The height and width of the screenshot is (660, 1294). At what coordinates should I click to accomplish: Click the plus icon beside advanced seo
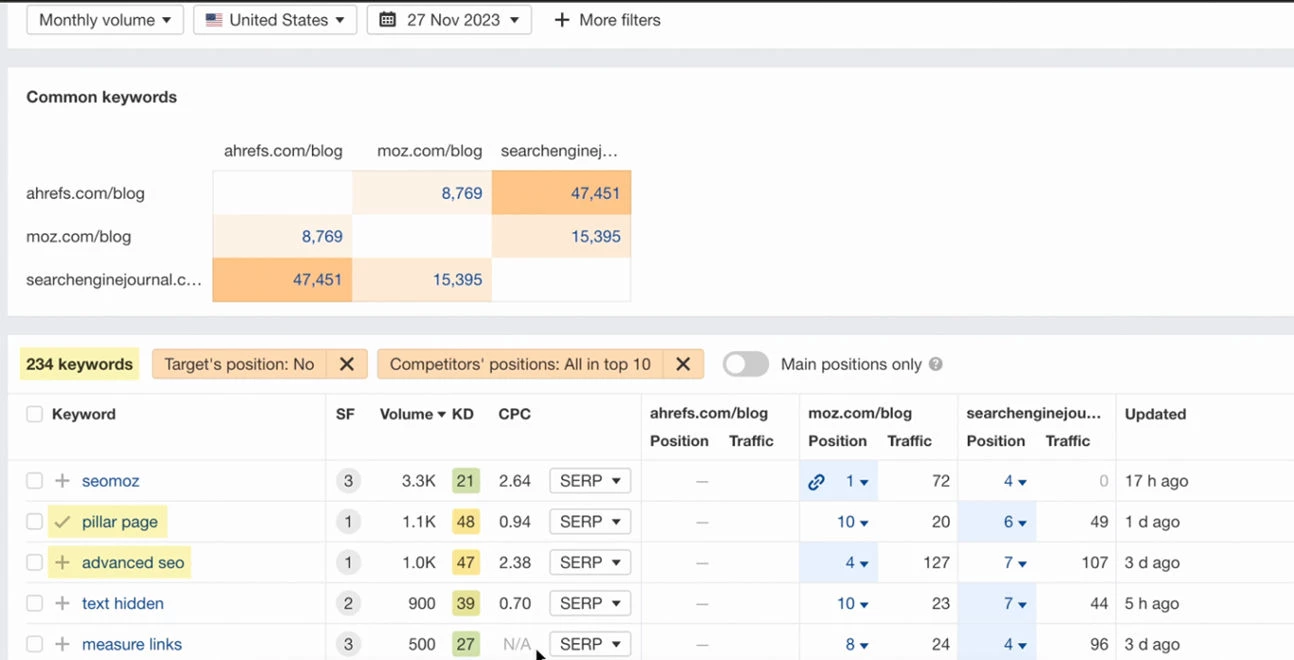62,563
